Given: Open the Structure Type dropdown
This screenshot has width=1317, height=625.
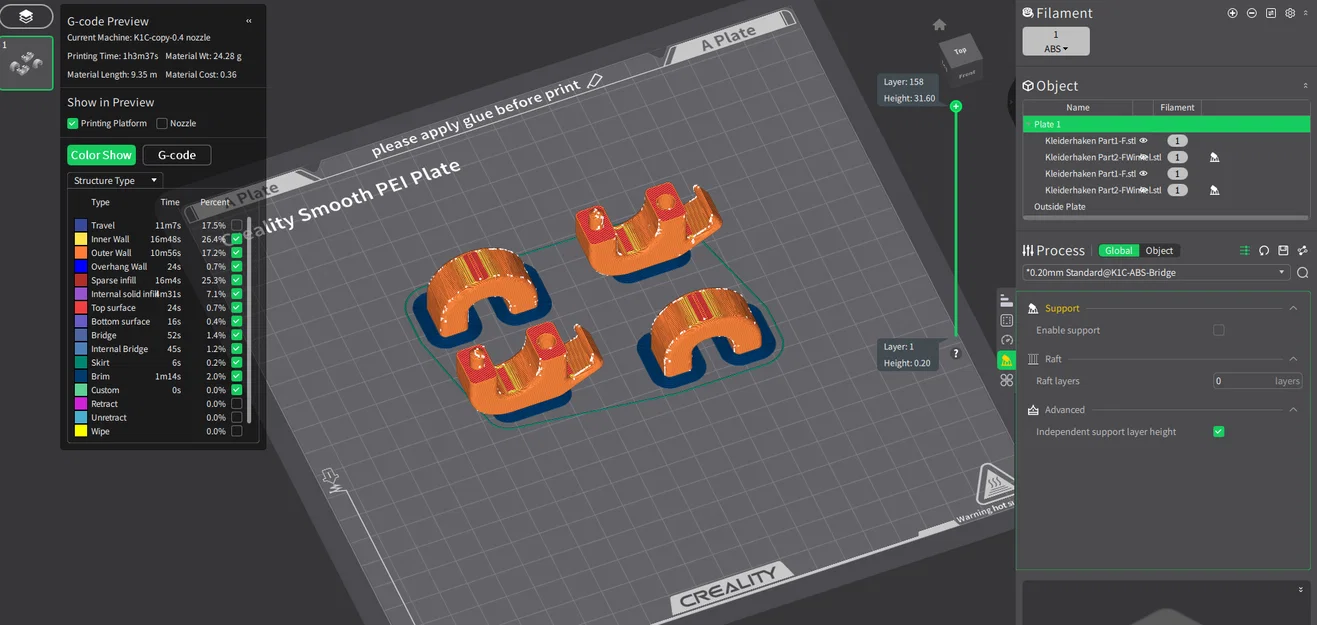Looking at the screenshot, I should click(x=115, y=181).
